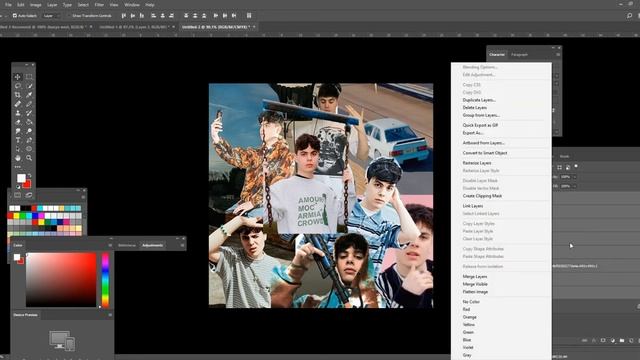Image resolution: width=640 pixels, height=360 pixels.
Task: Click the search magnifier in options bar
Action: point(629,16)
